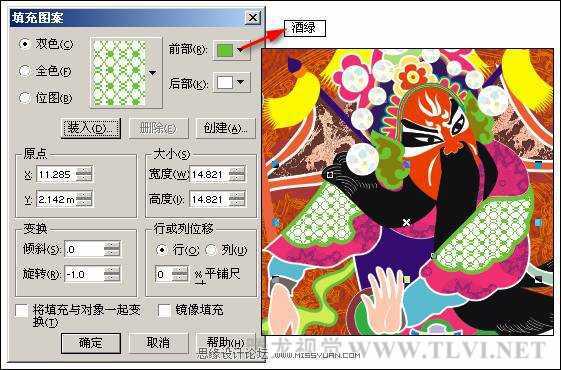
Task: Click the tile offset percentage spinner arrows
Action: point(180,274)
